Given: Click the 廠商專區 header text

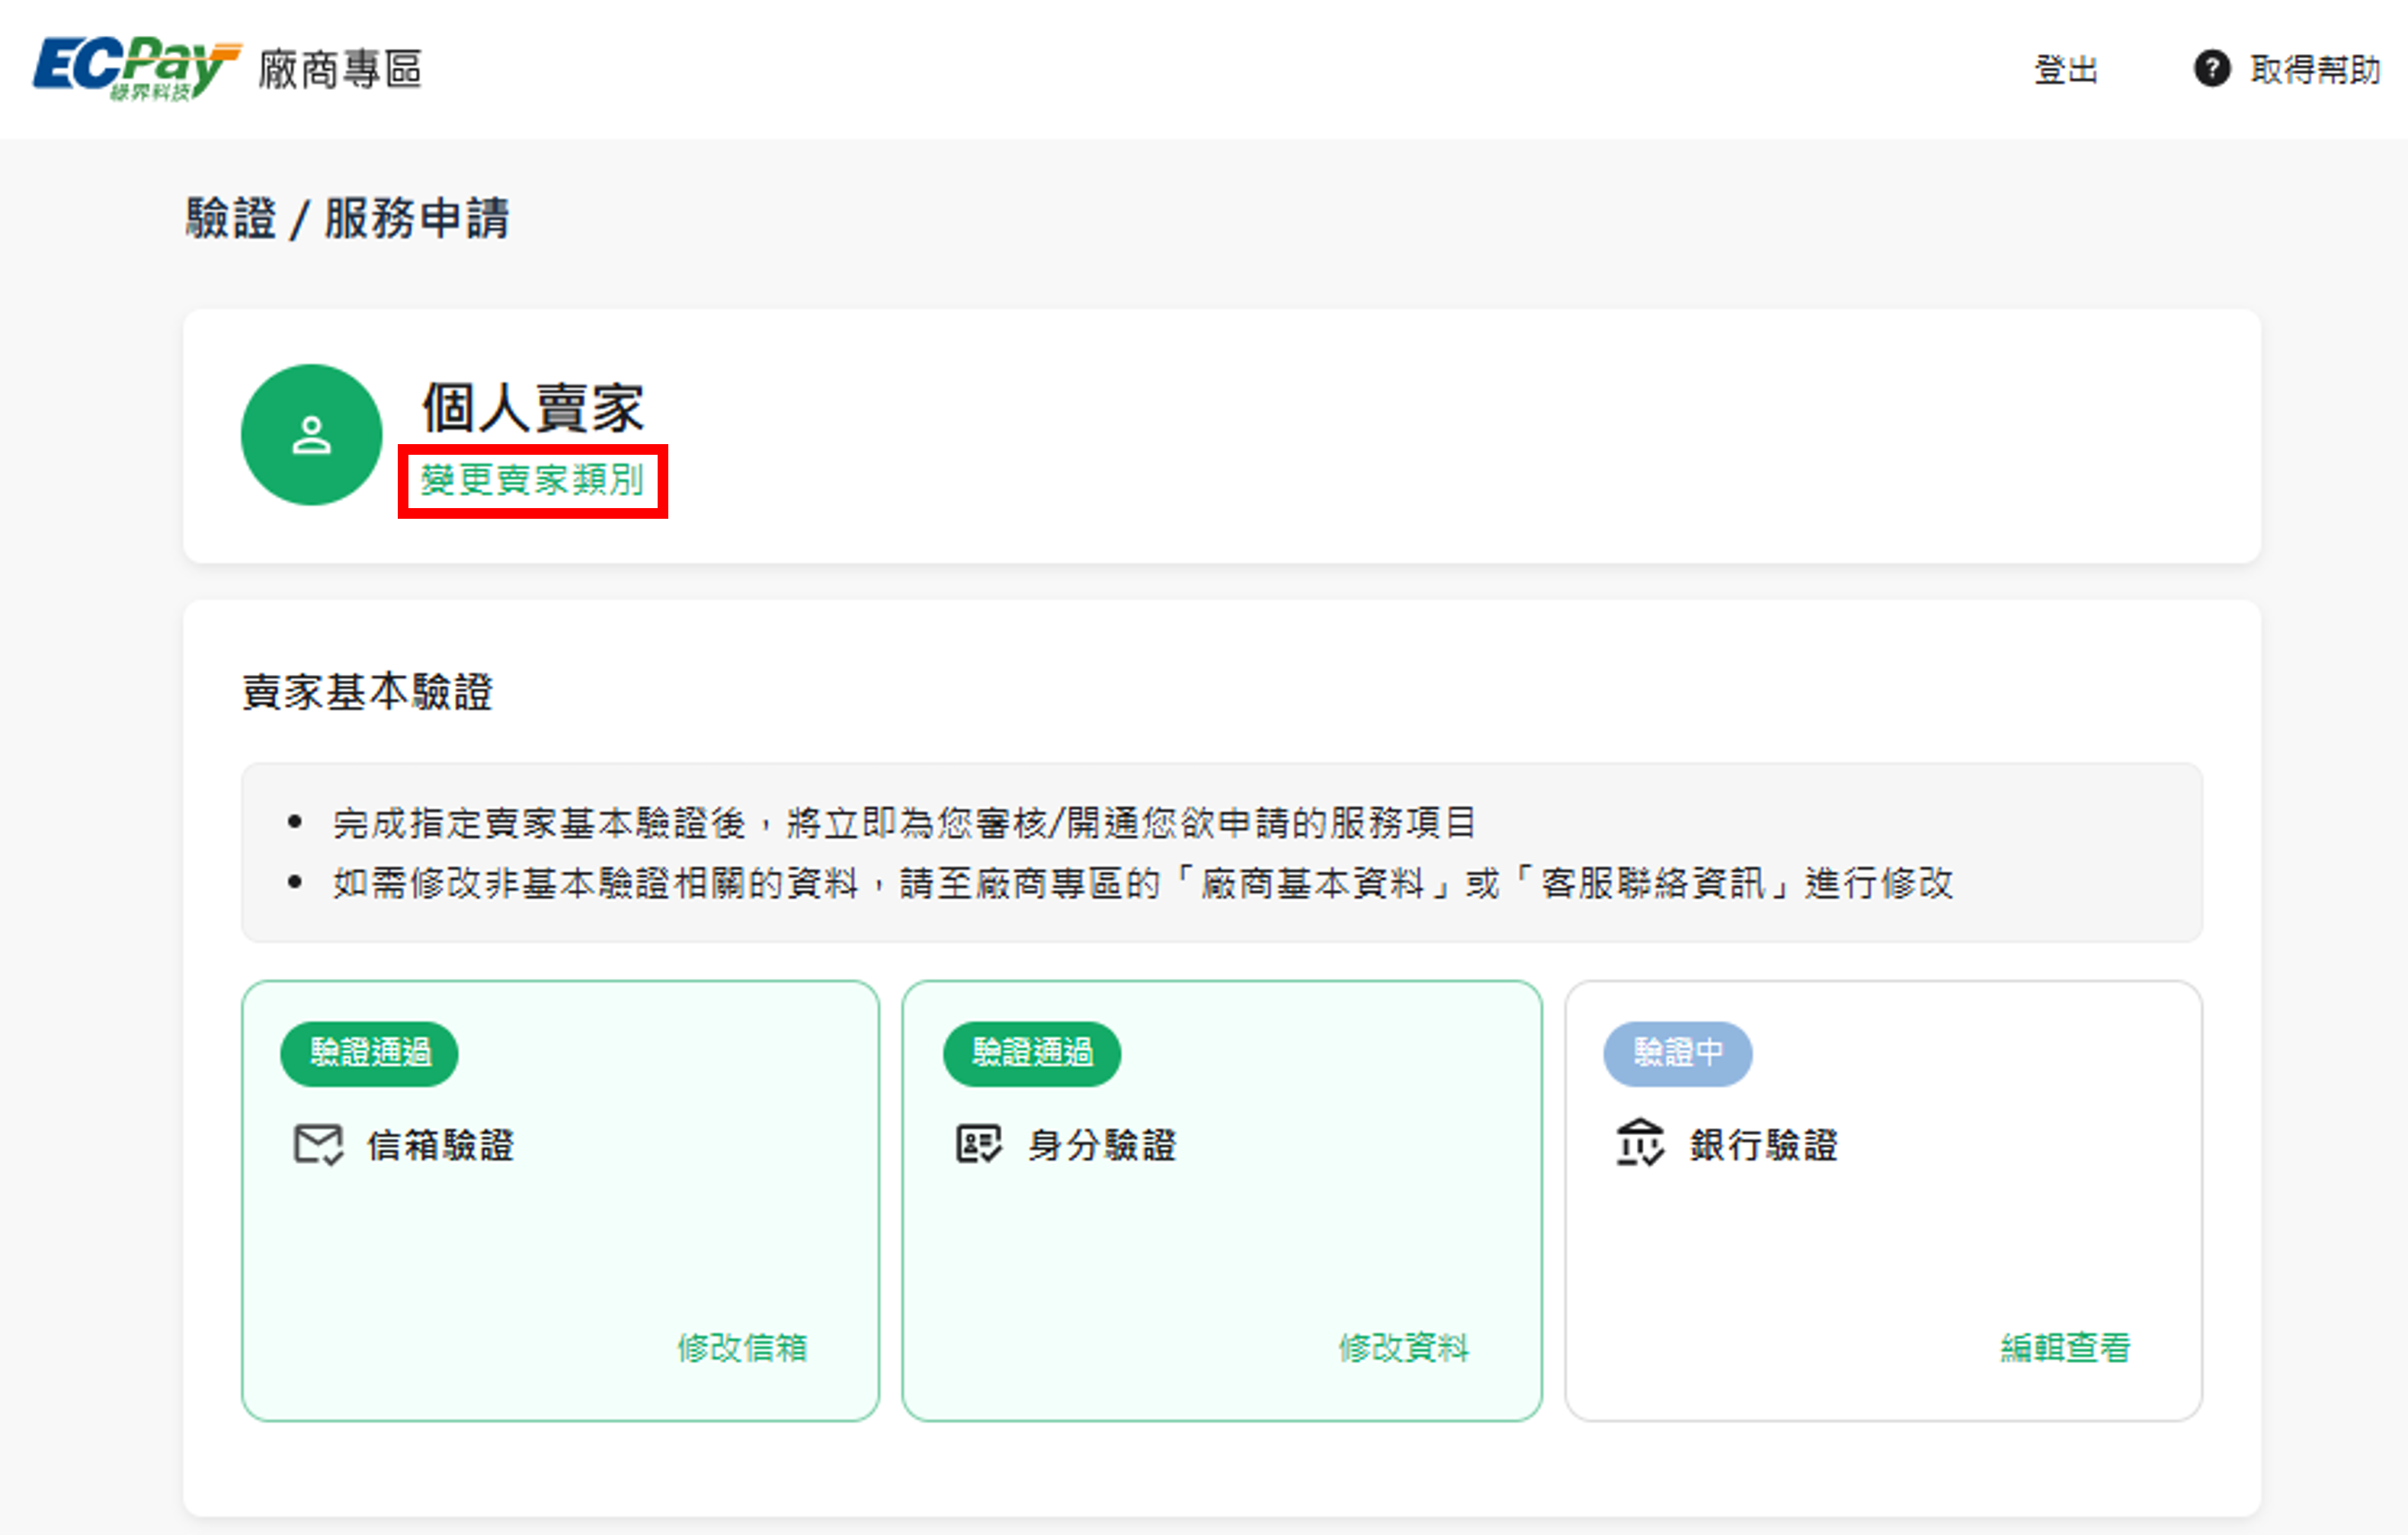Looking at the screenshot, I should (340, 70).
